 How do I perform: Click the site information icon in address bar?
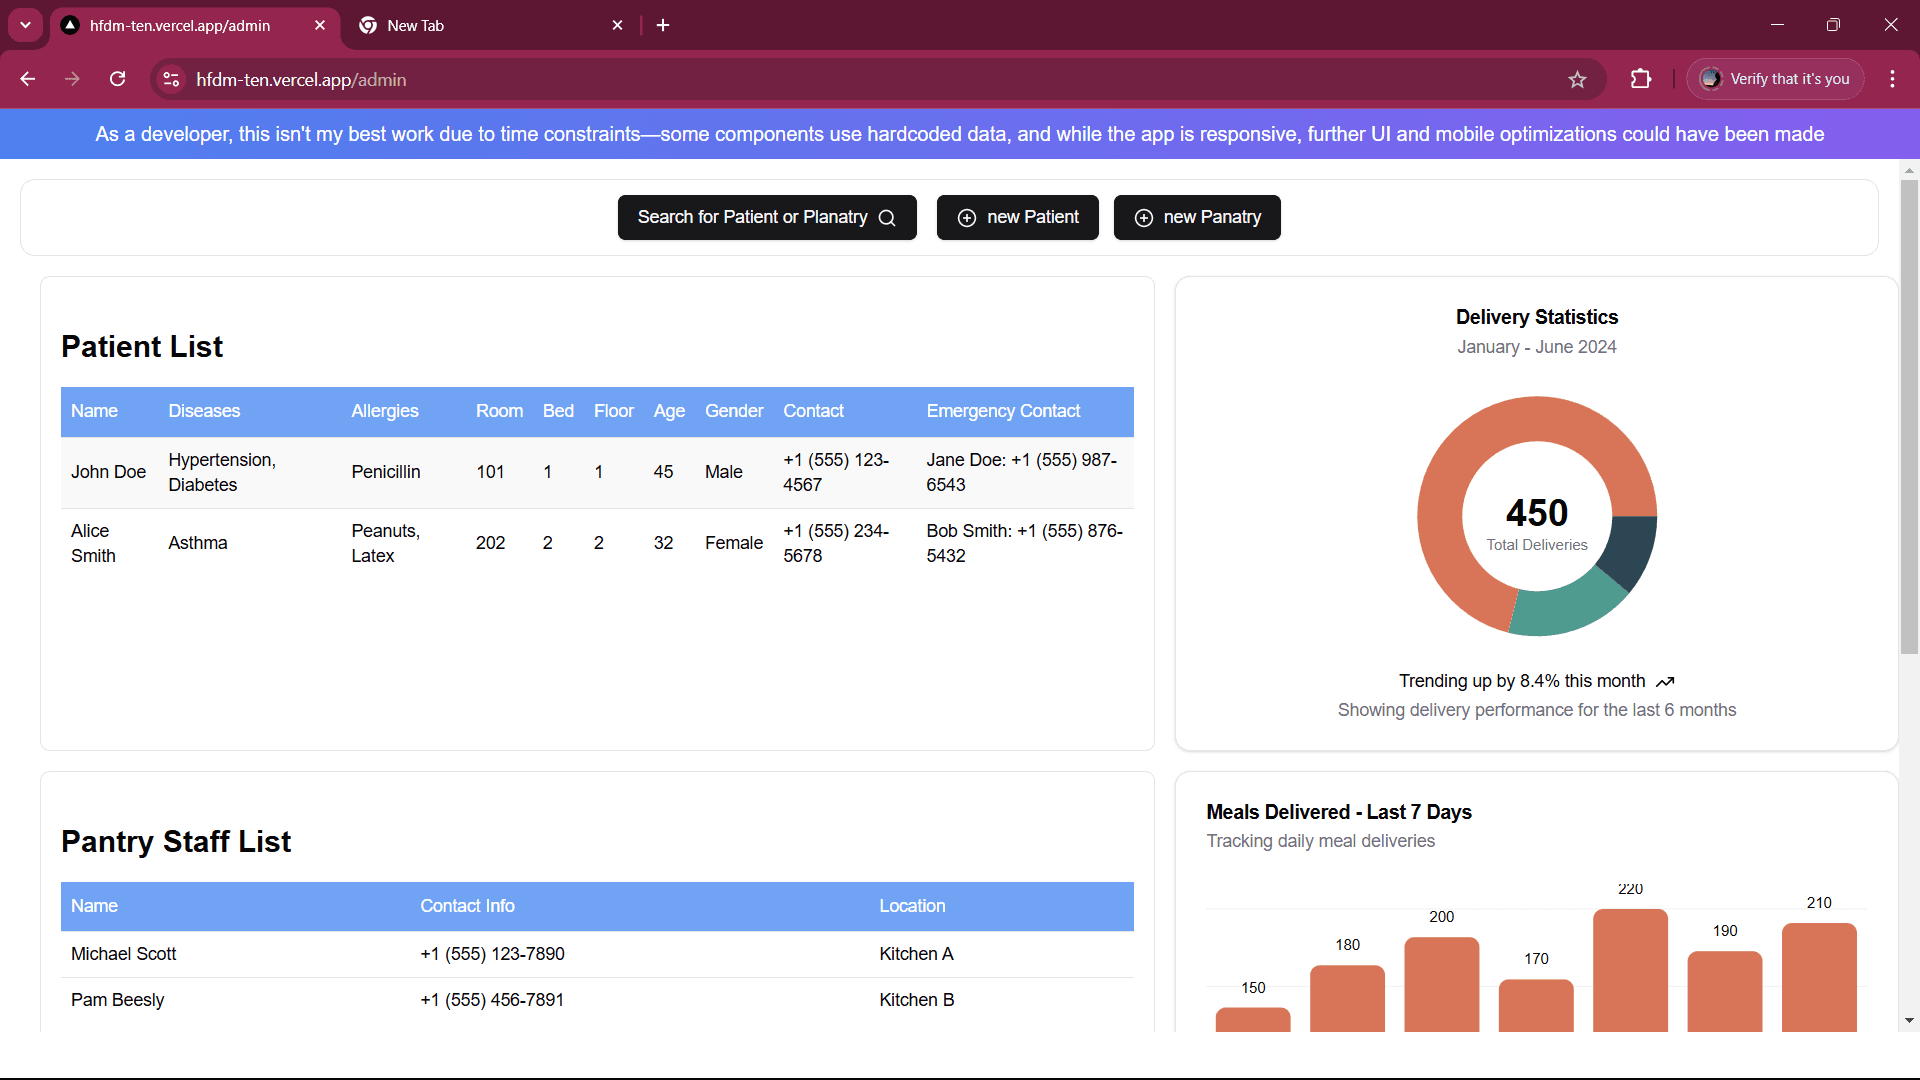click(172, 79)
